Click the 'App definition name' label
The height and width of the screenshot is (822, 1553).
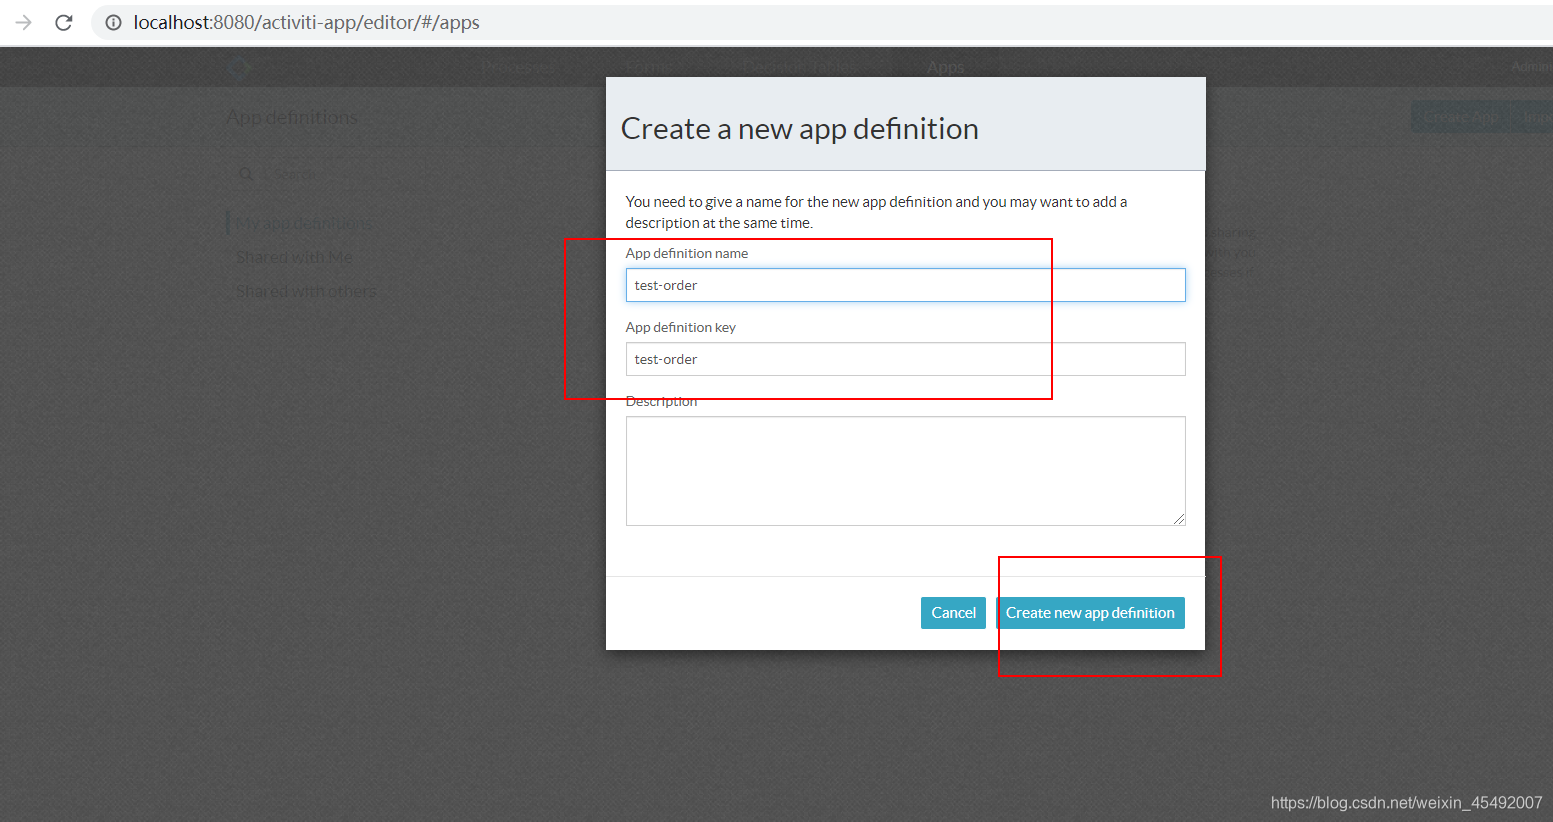687,253
